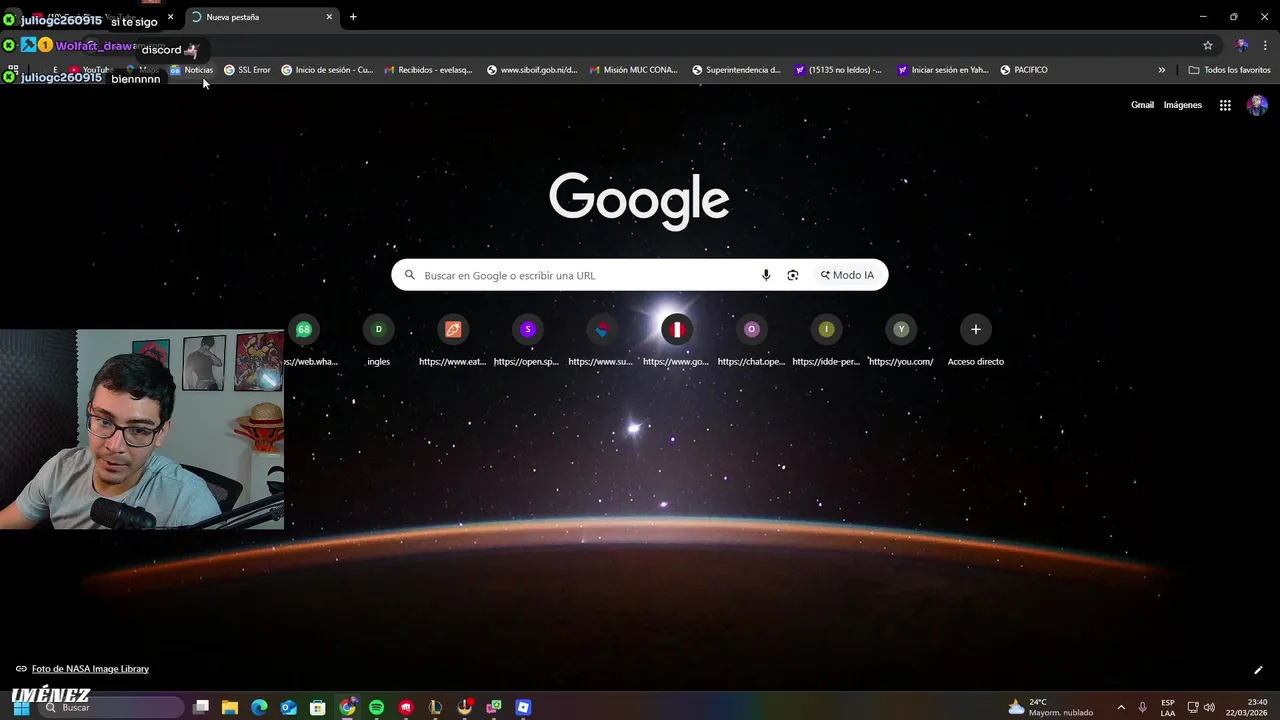Open the Roblox taskbar icon
Image resolution: width=1280 pixels, height=720 pixels.
523,707
